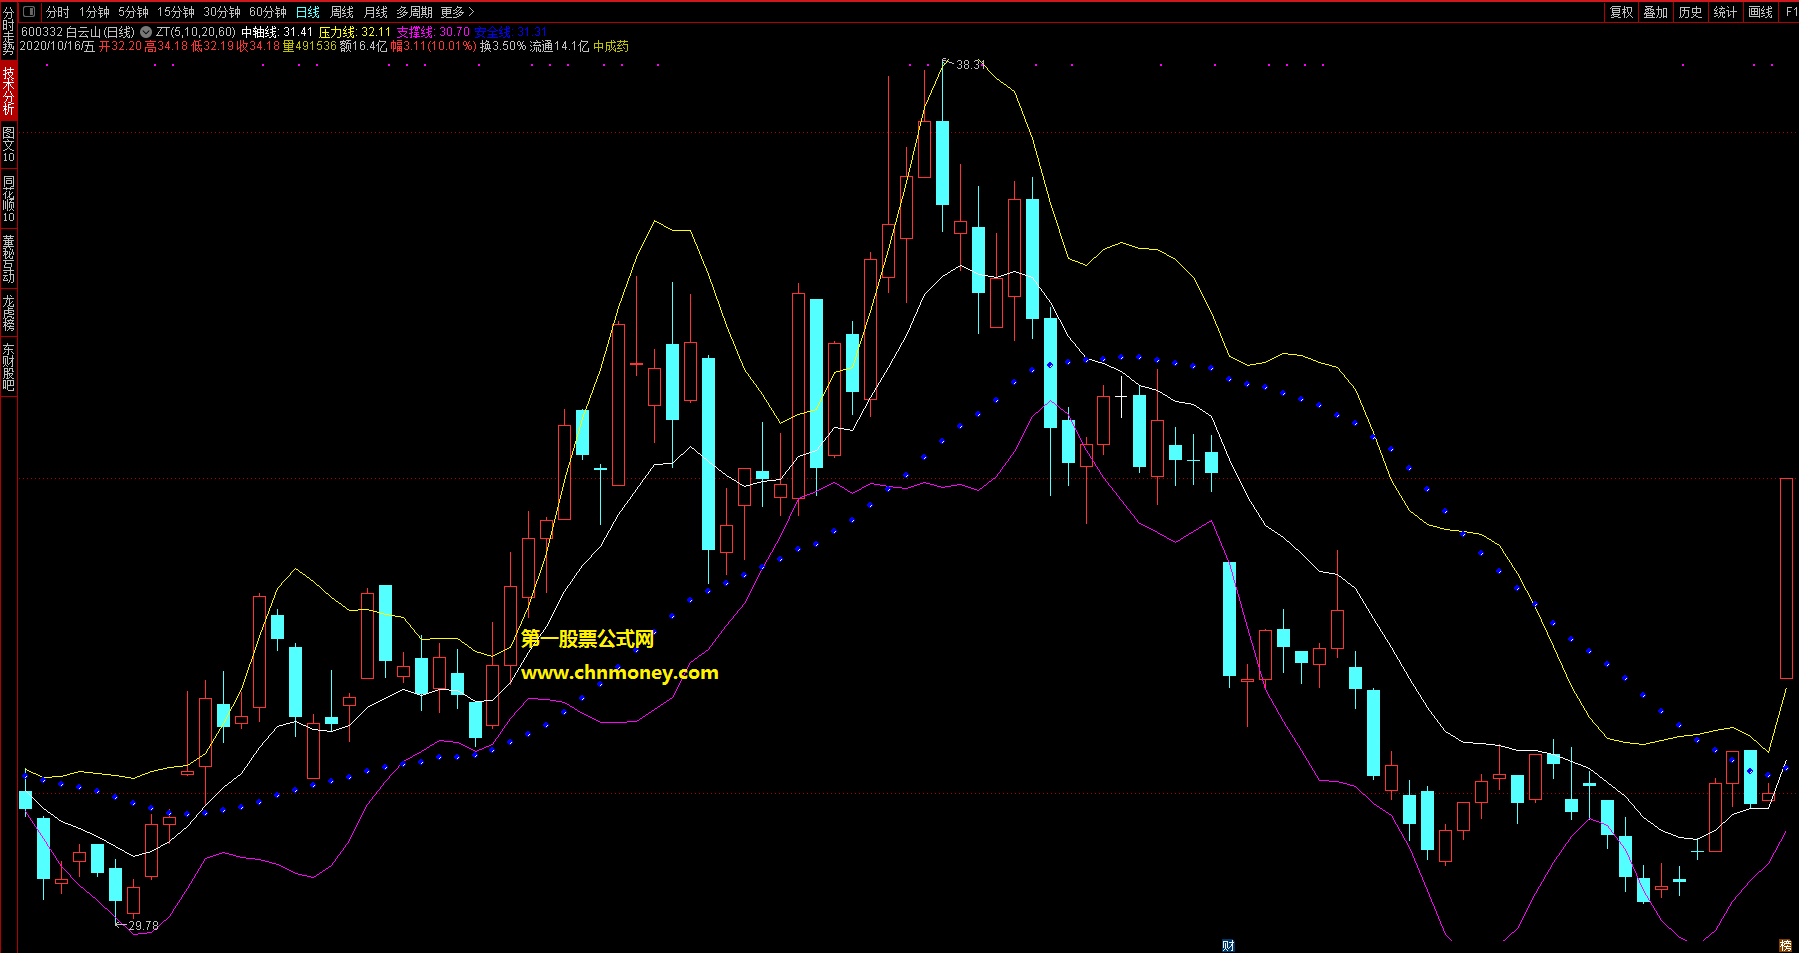Open 分时走势 sidebar tab
Screen dimensions: 1799x953
pyautogui.click(x=8, y=30)
